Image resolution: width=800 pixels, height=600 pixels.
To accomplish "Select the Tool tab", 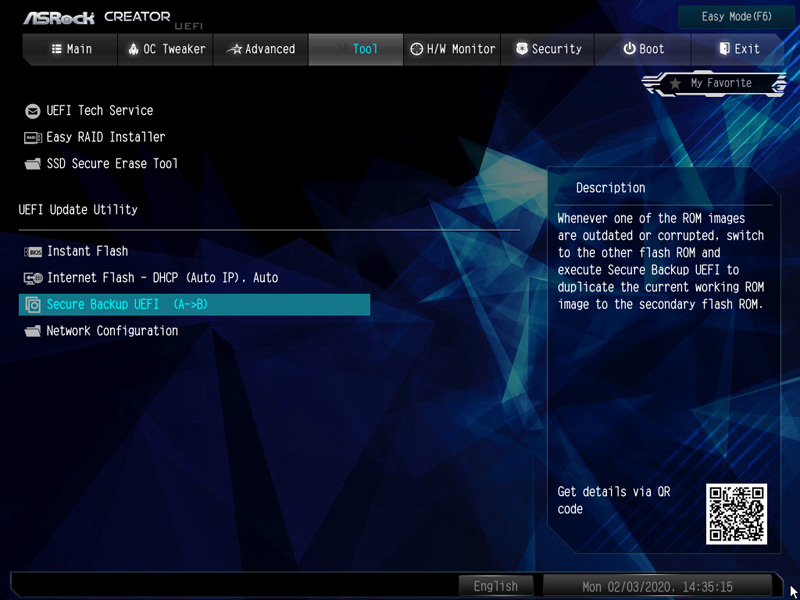I will pyautogui.click(x=356, y=49).
